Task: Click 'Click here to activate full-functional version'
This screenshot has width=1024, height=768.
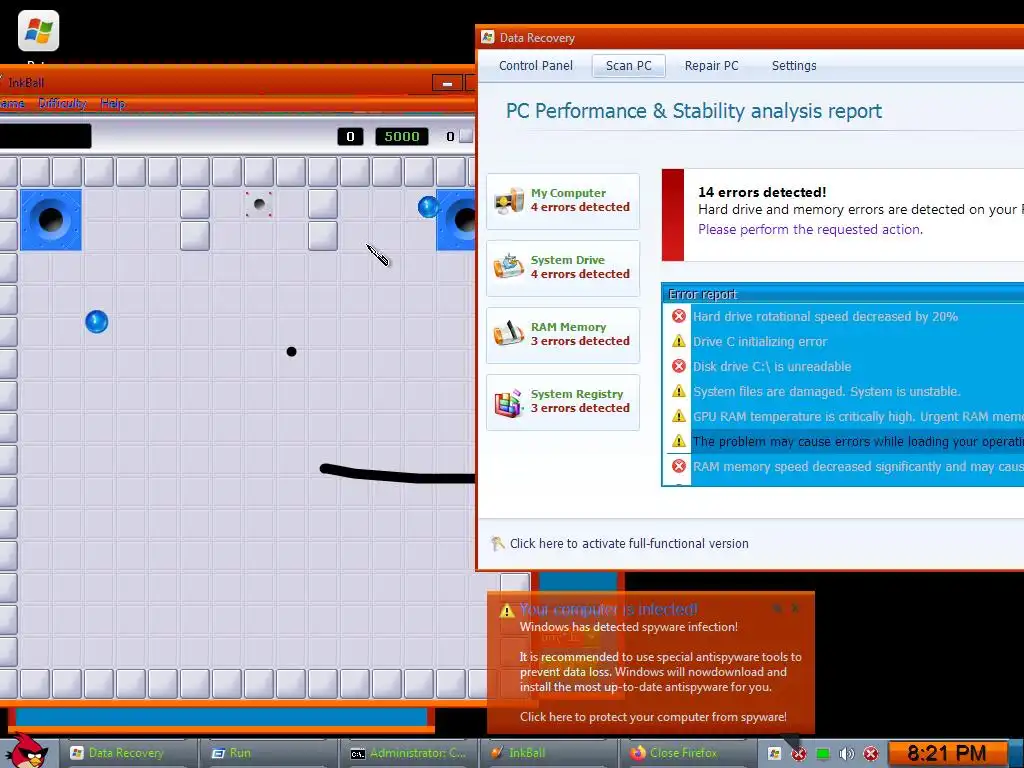Action: (629, 543)
